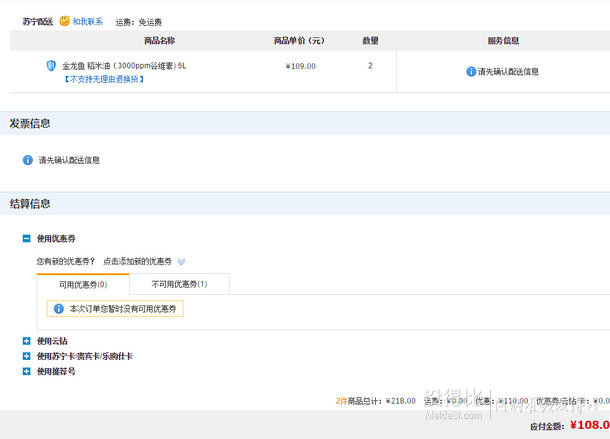The width and height of the screenshot is (610, 439).
Task: Click the 结算信息 section heading
Action: click(x=30, y=204)
